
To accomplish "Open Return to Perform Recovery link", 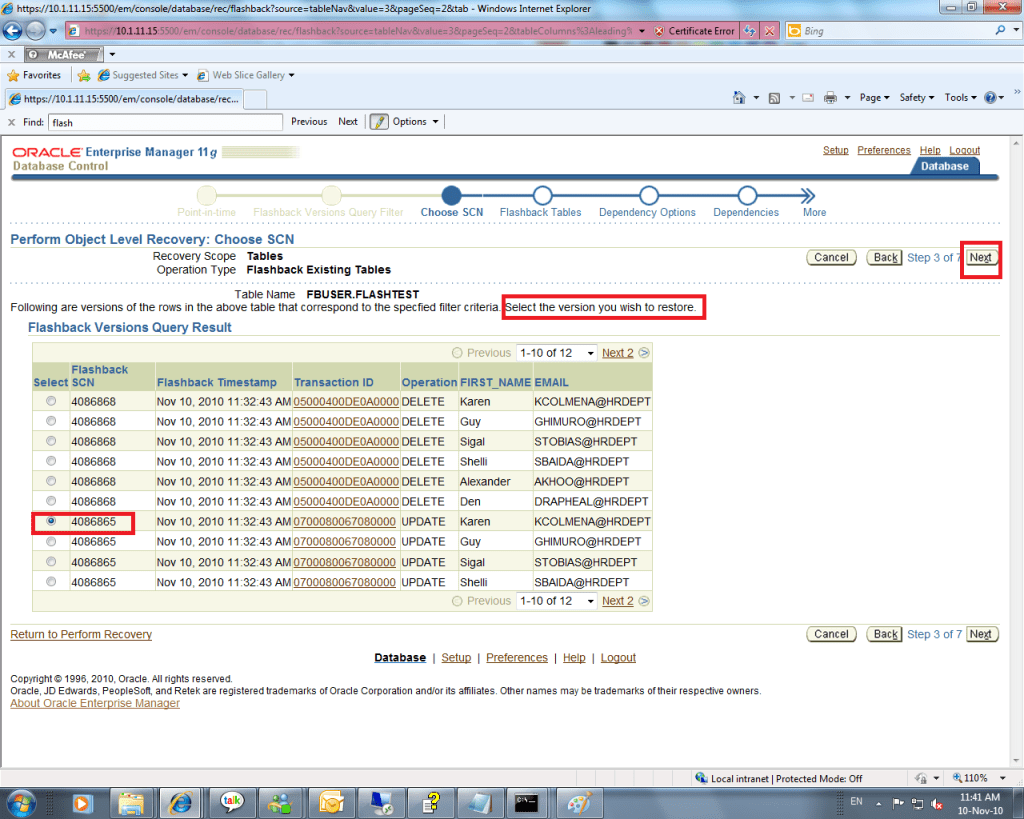I will tap(81, 634).
